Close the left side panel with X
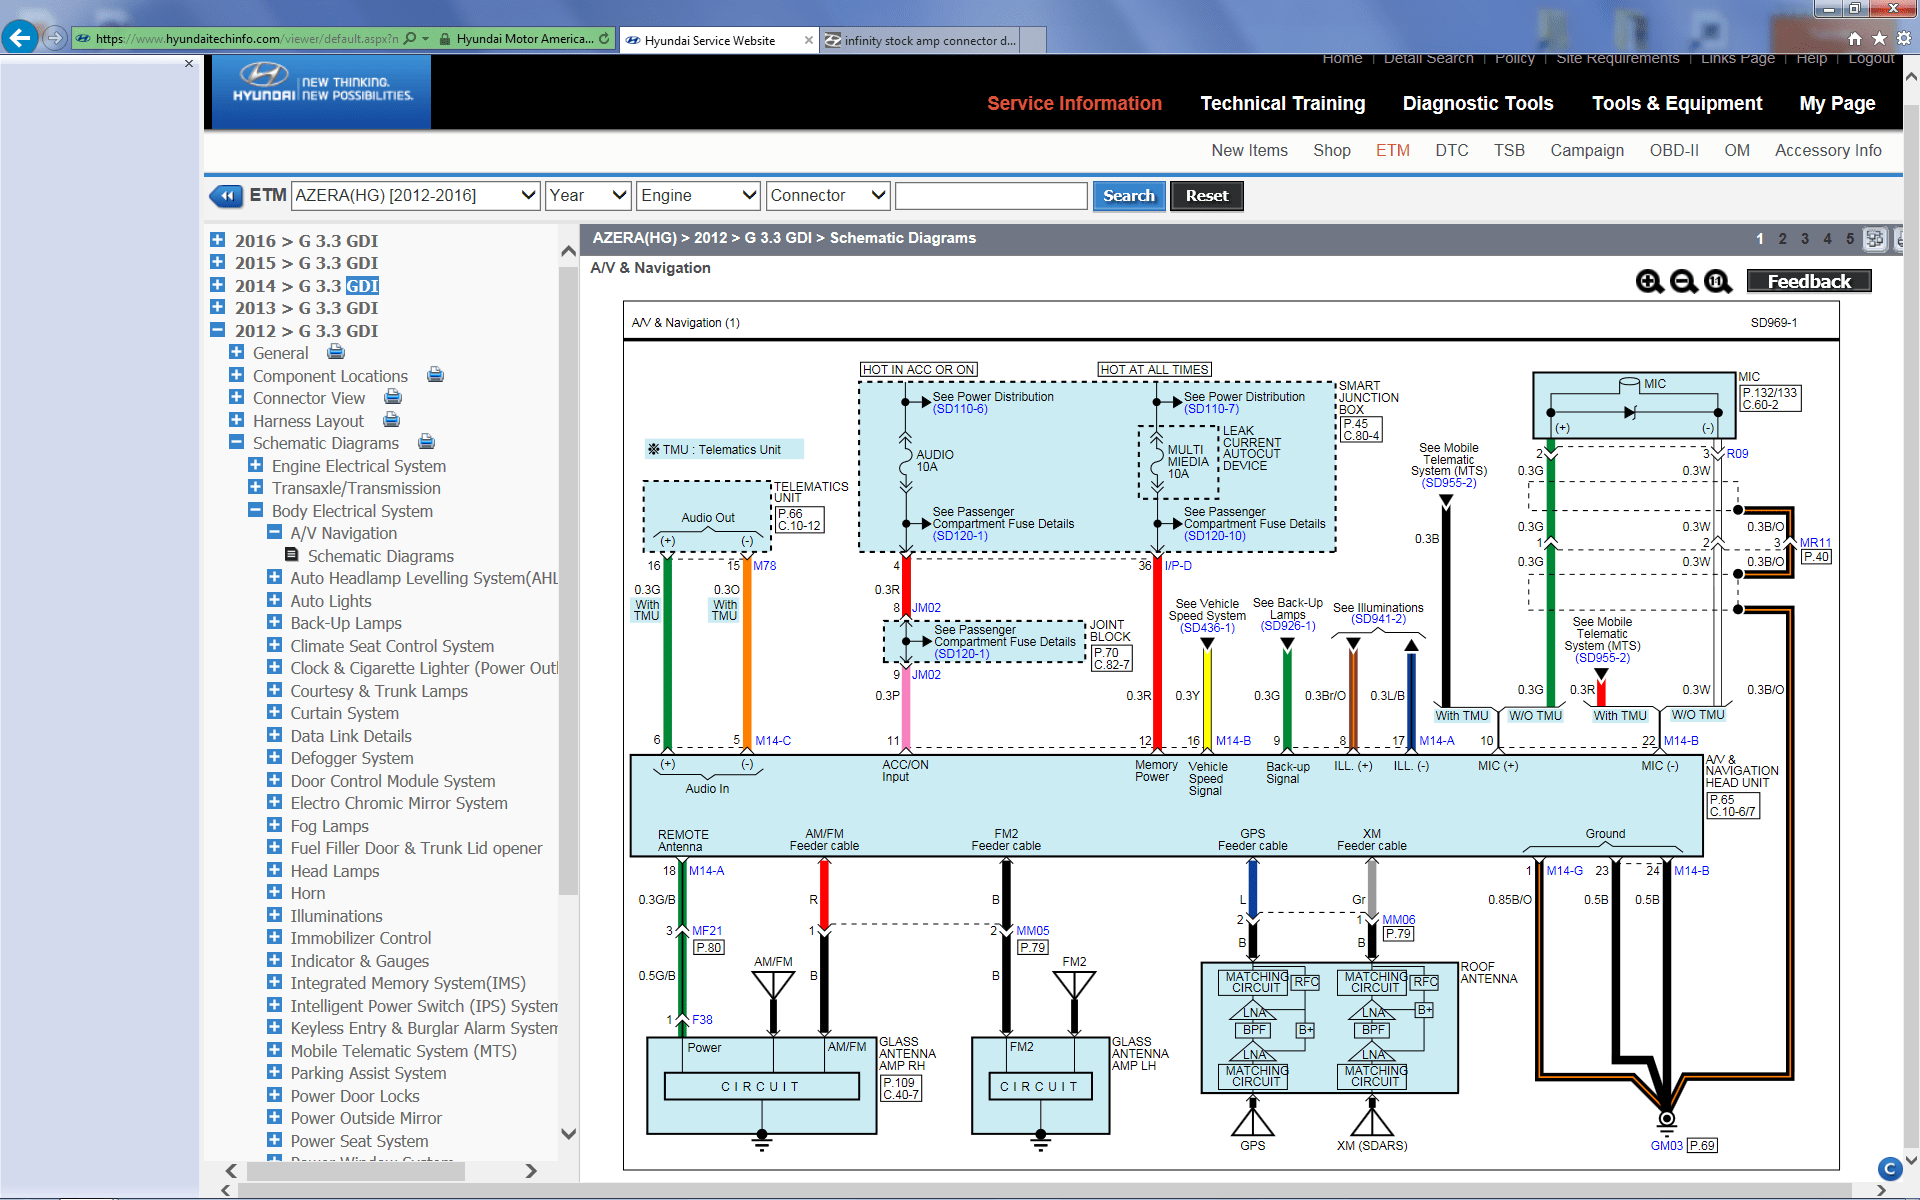 point(189,63)
